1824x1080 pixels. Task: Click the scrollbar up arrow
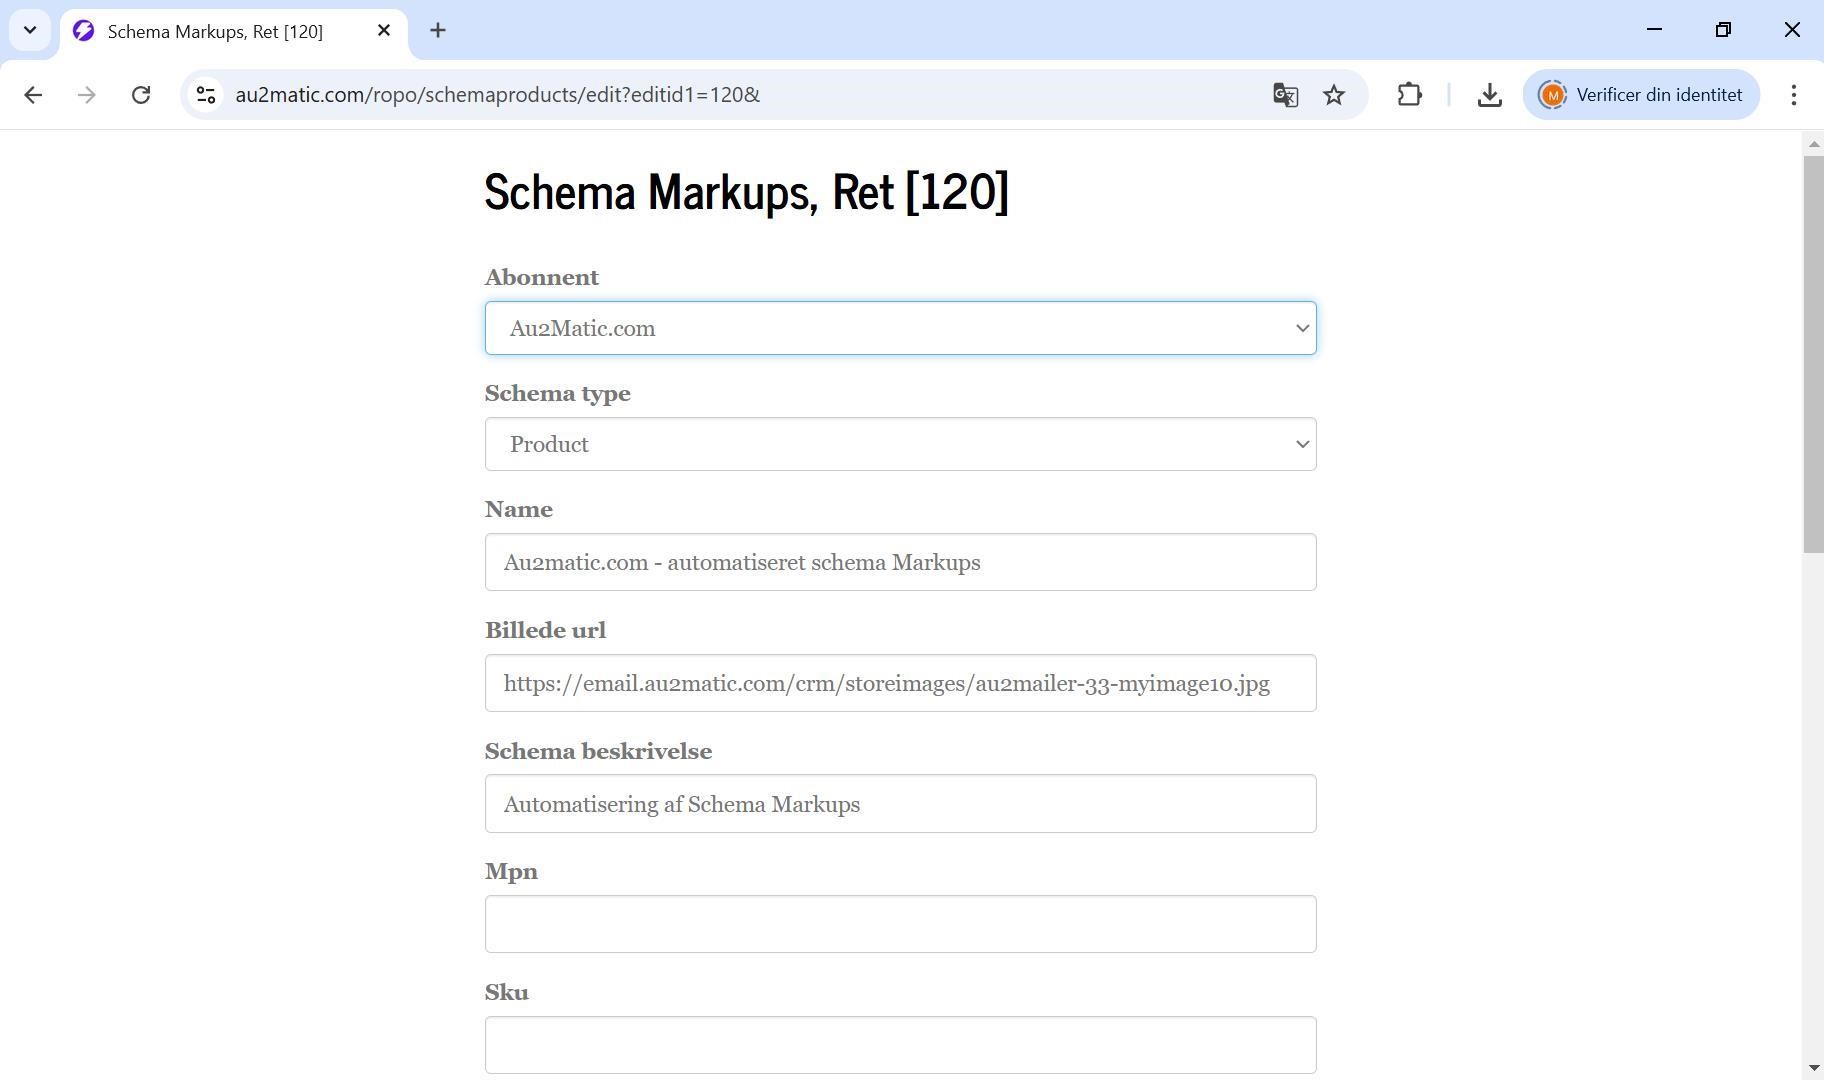pyautogui.click(x=1813, y=144)
